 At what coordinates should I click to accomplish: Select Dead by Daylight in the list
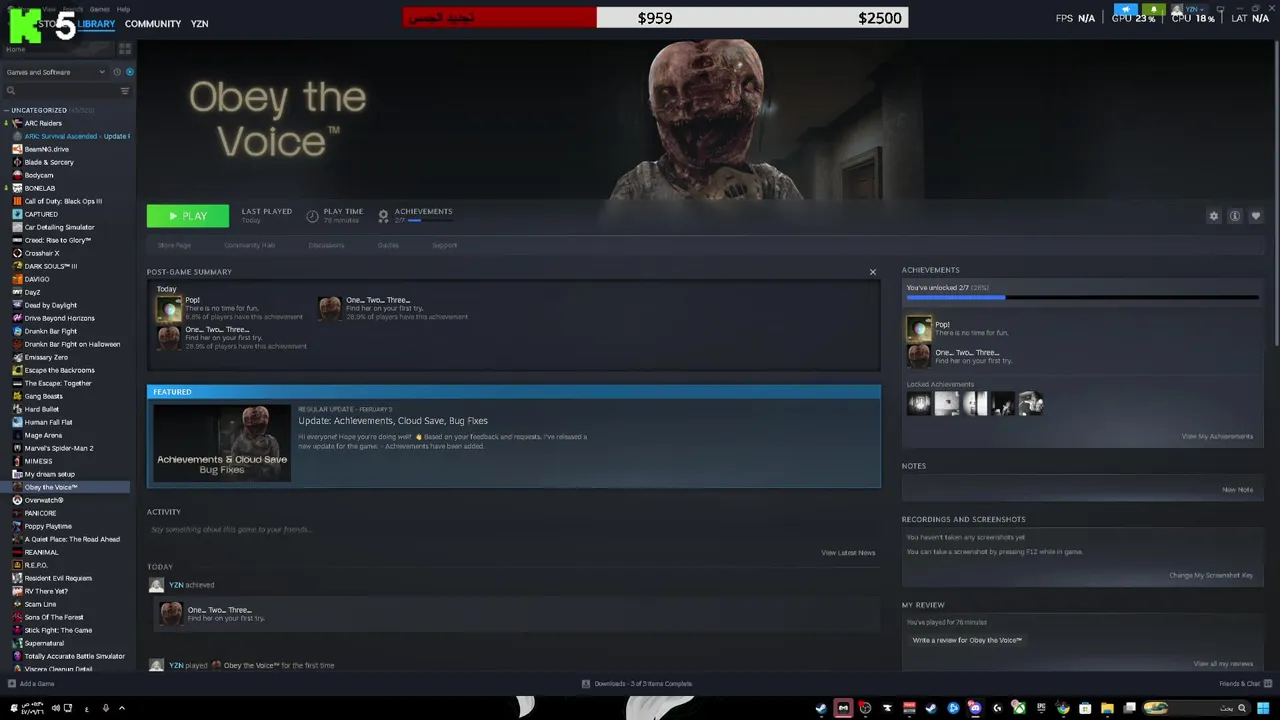(51, 305)
